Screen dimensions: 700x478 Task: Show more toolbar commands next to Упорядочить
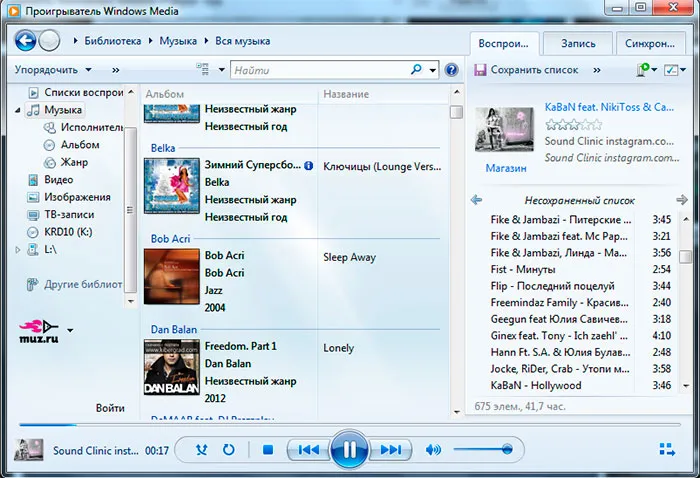click(116, 70)
